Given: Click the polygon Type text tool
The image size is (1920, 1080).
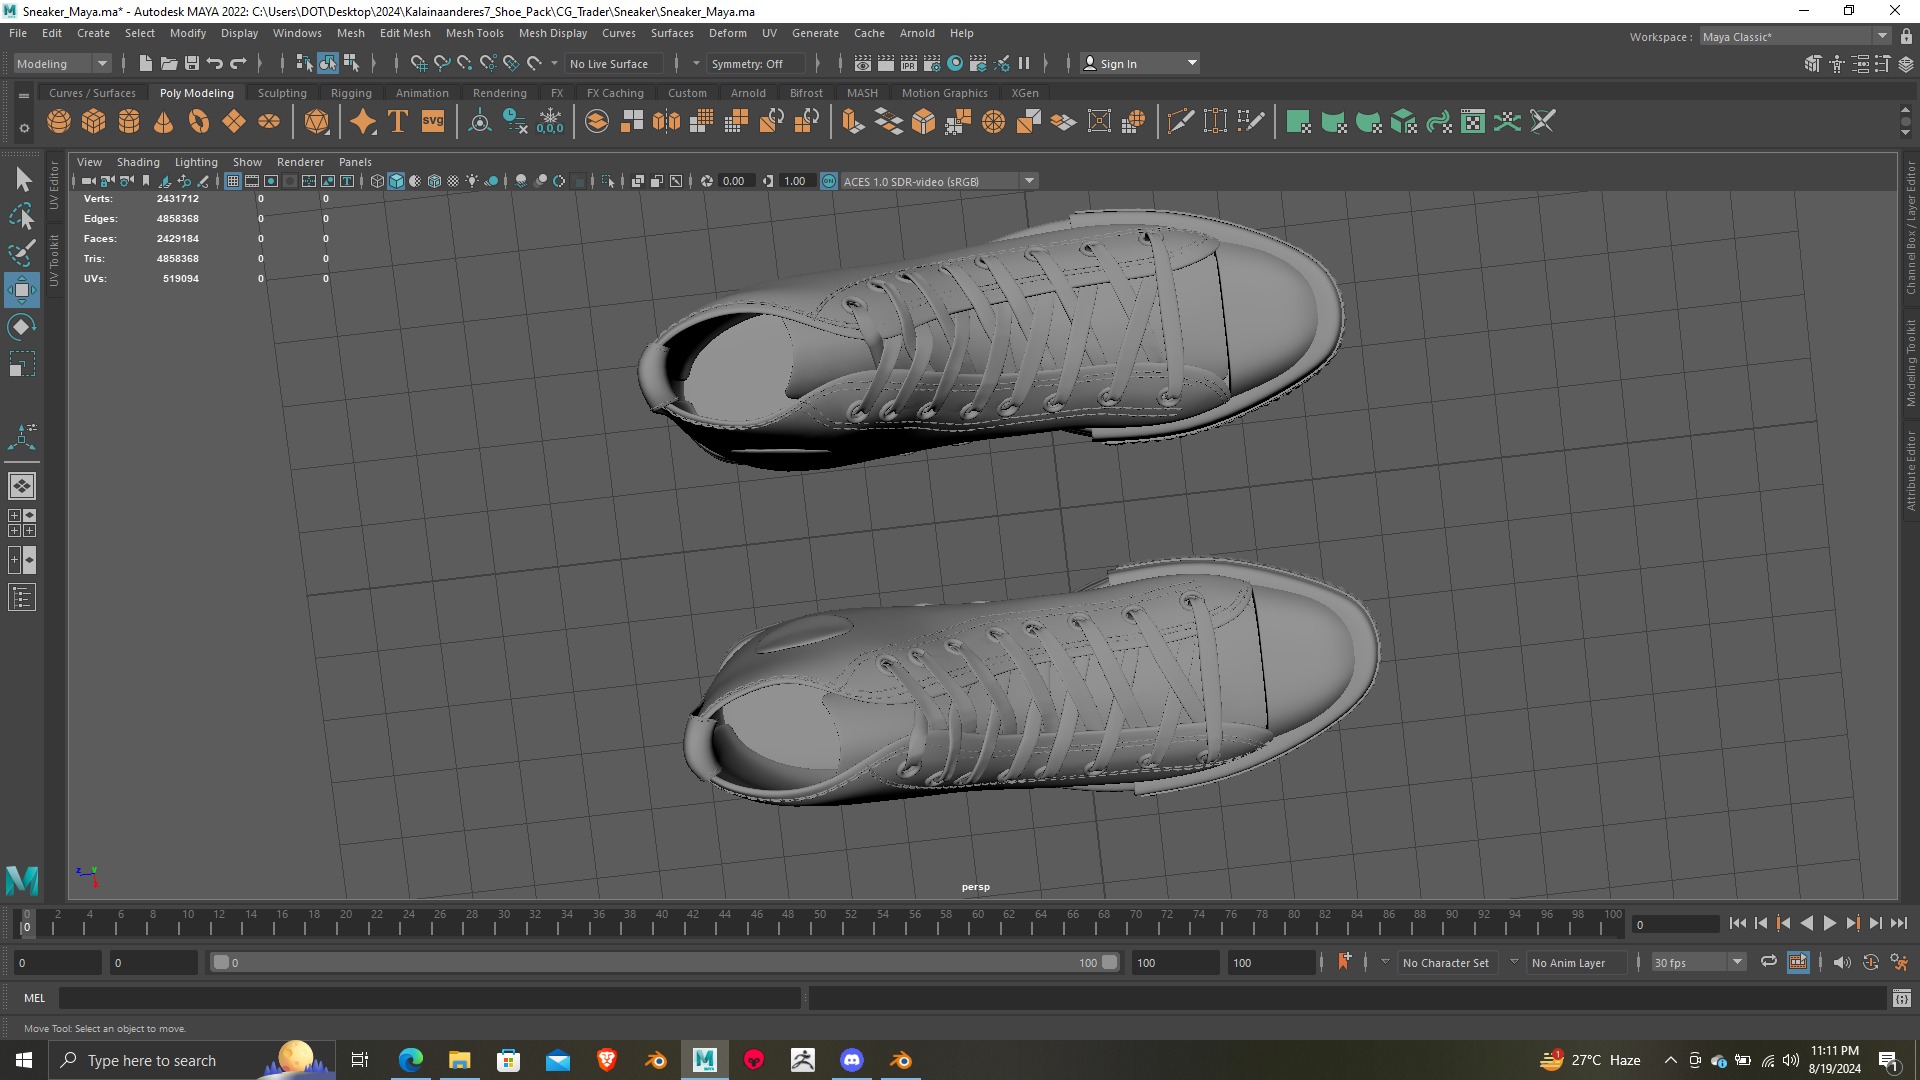Looking at the screenshot, I should [398, 122].
